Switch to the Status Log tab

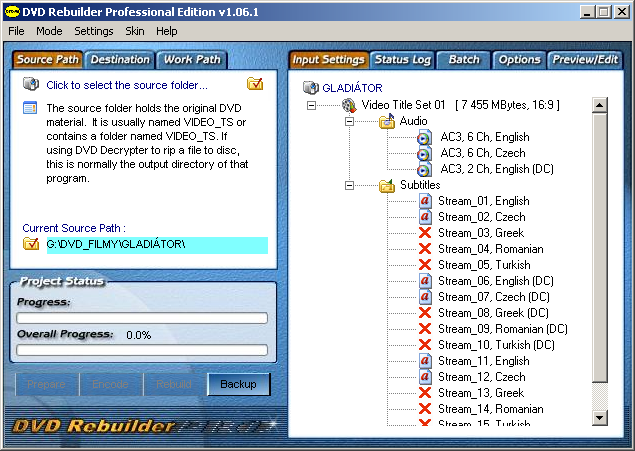(x=403, y=60)
